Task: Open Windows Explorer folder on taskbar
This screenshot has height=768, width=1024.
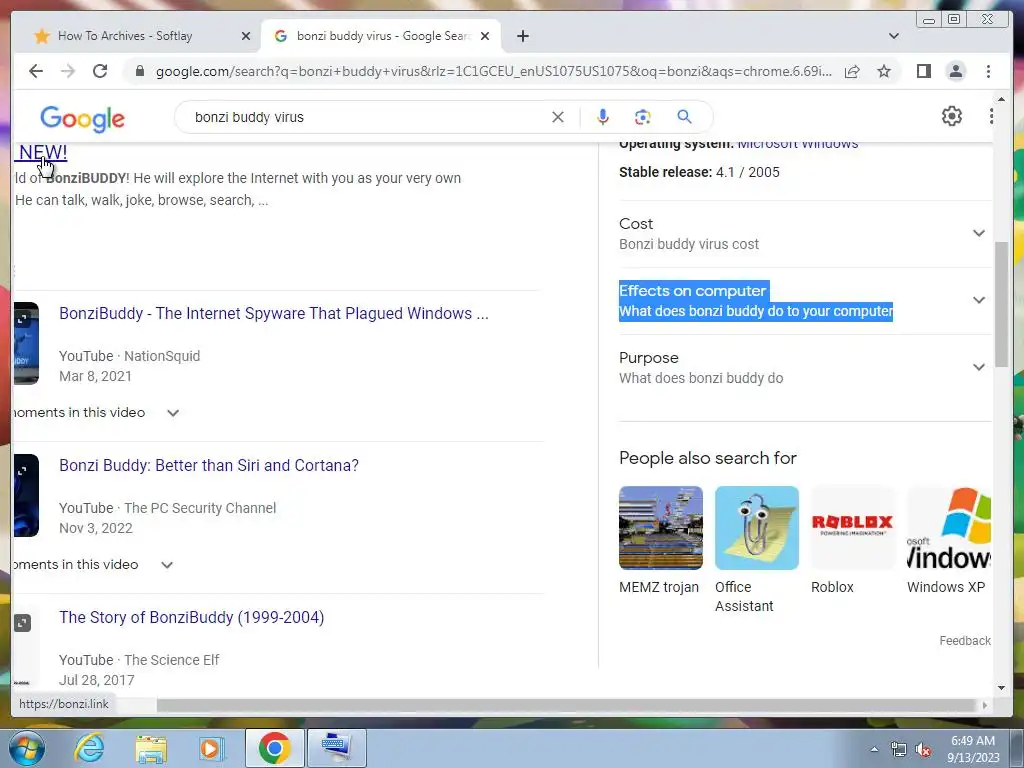Action: pos(151,749)
